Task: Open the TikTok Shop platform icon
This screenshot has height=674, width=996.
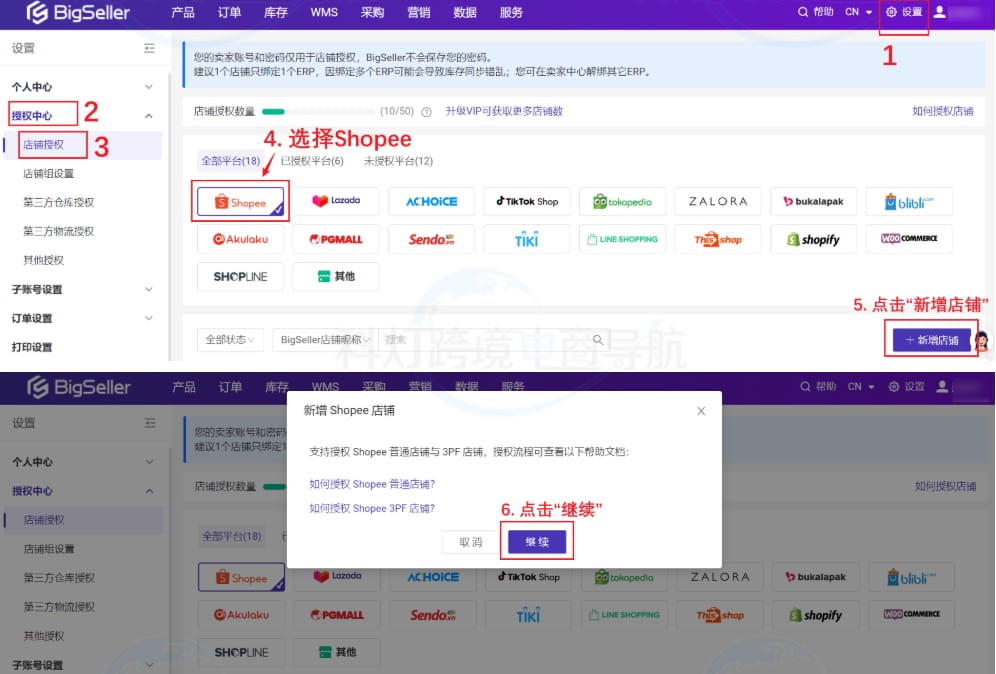Action: [x=526, y=201]
